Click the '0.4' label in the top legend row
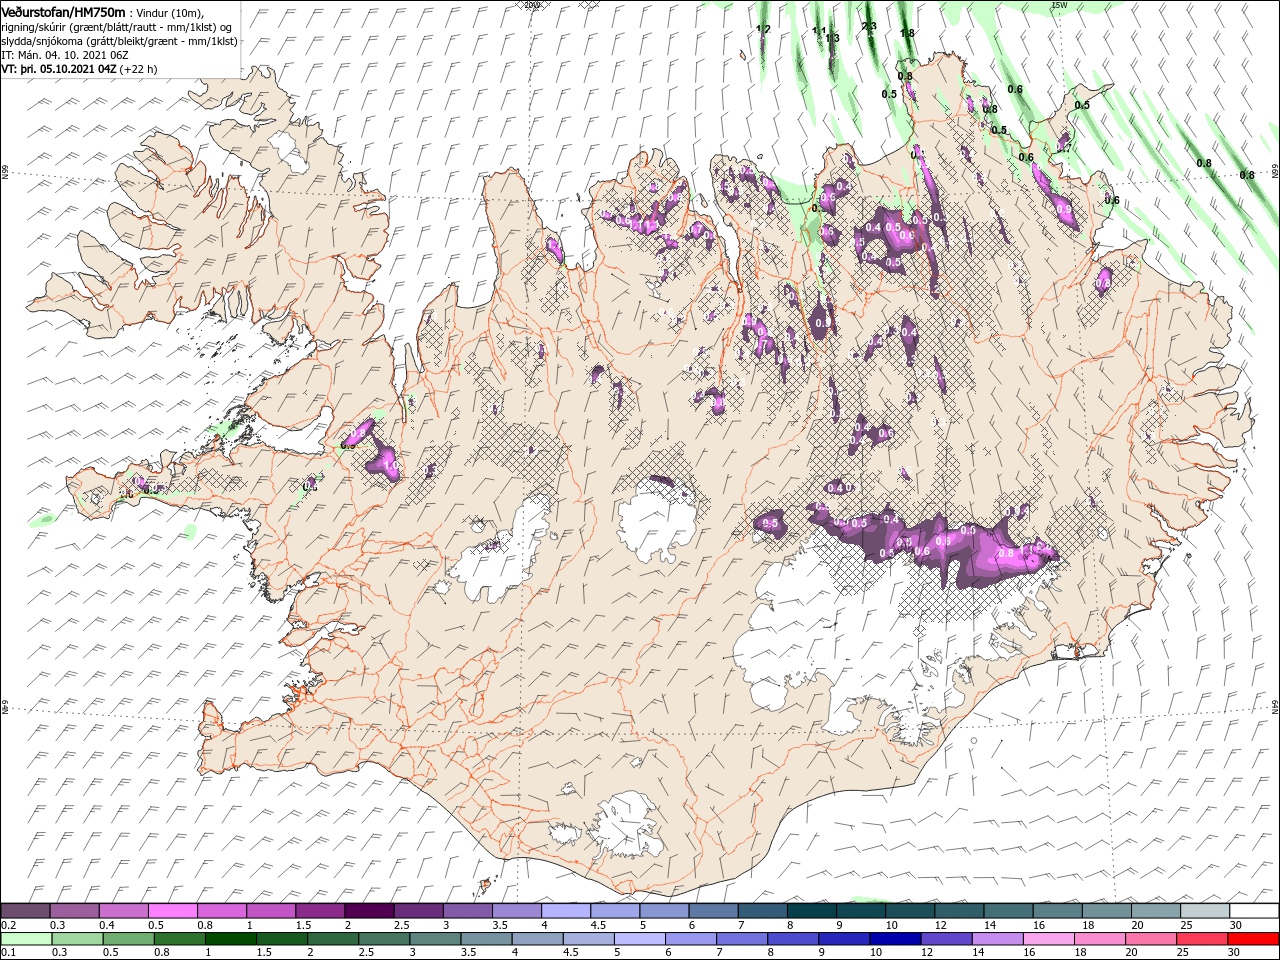This screenshot has height=960, width=1280. point(107,925)
